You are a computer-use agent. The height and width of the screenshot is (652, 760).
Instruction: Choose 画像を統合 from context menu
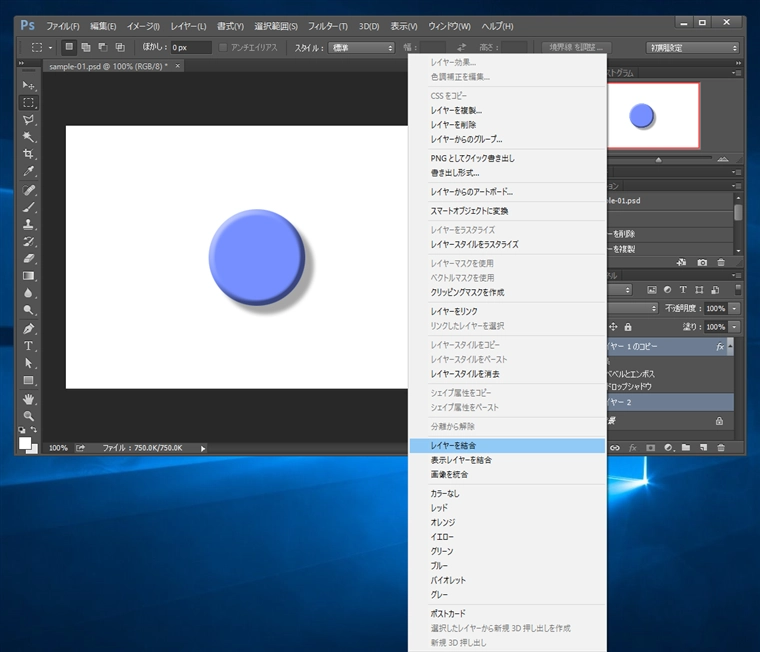tap(507, 475)
